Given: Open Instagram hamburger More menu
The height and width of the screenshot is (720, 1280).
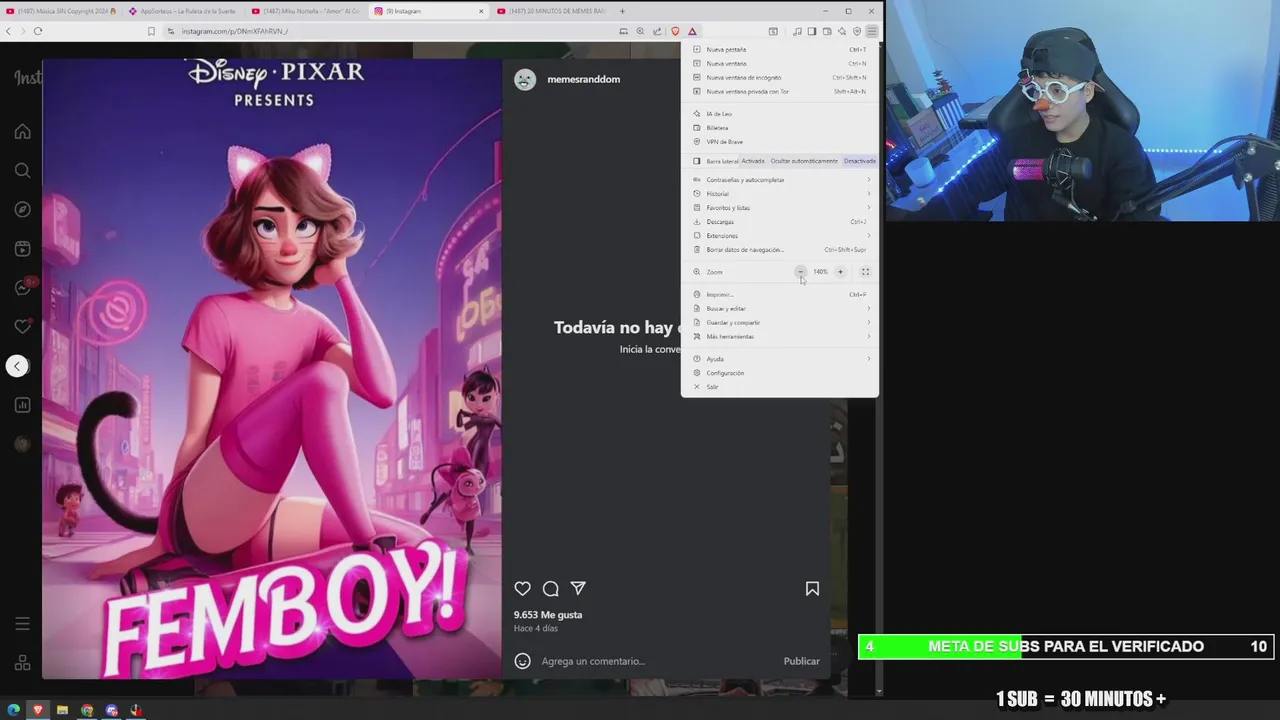Looking at the screenshot, I should click(x=22, y=624).
